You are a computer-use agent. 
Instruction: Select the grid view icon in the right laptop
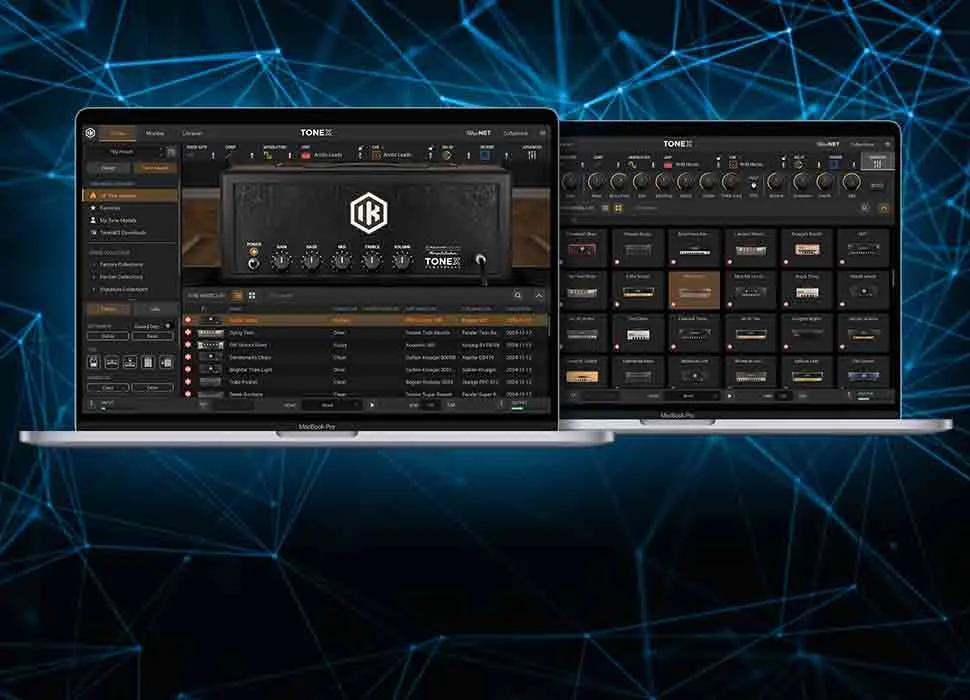pos(618,208)
